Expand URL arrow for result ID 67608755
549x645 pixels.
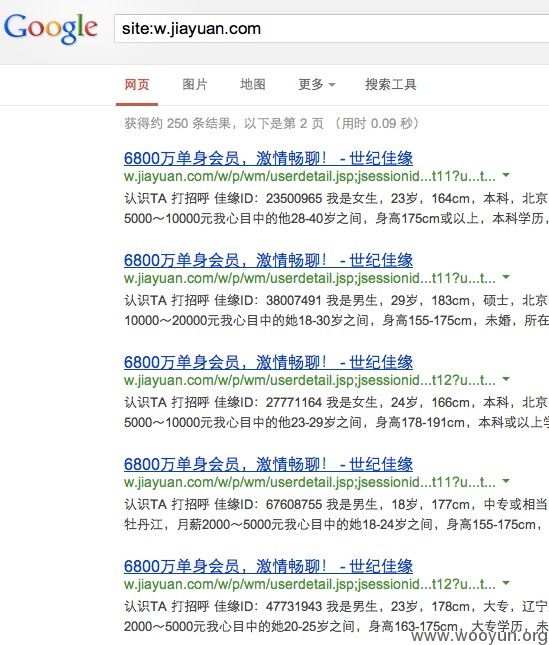[506, 481]
